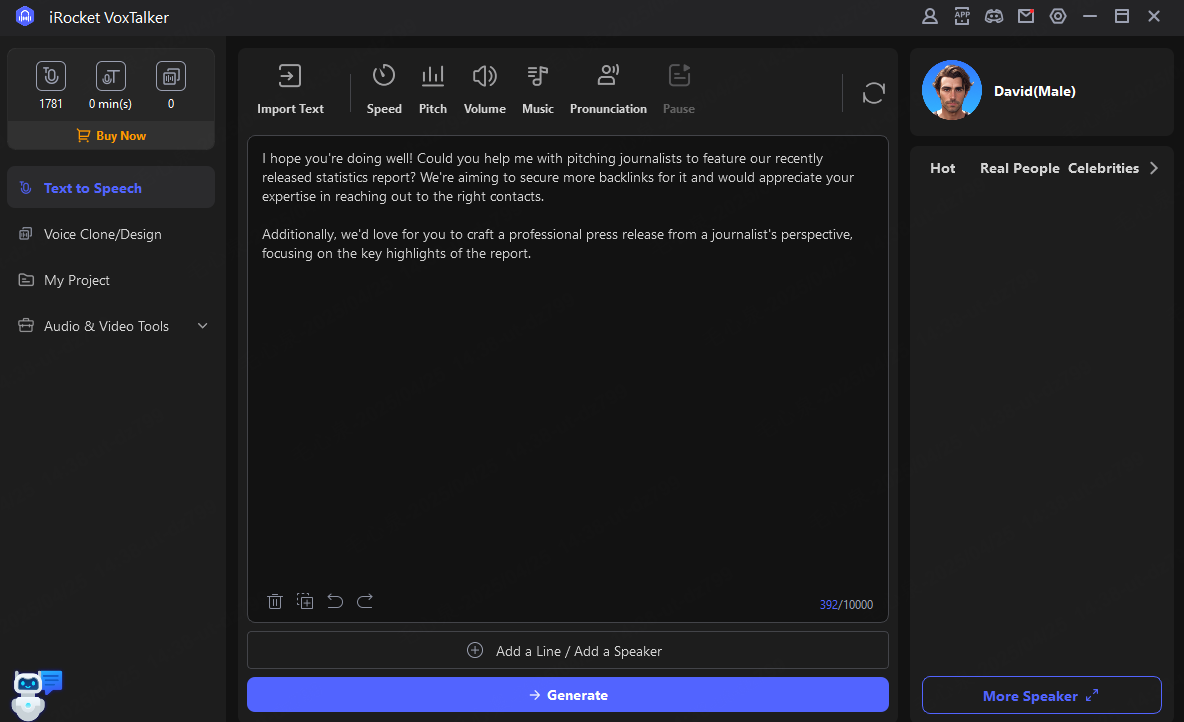Screen dimensions: 1184x722
Task: Show more categories via the right arrow
Action: pyautogui.click(x=1155, y=168)
